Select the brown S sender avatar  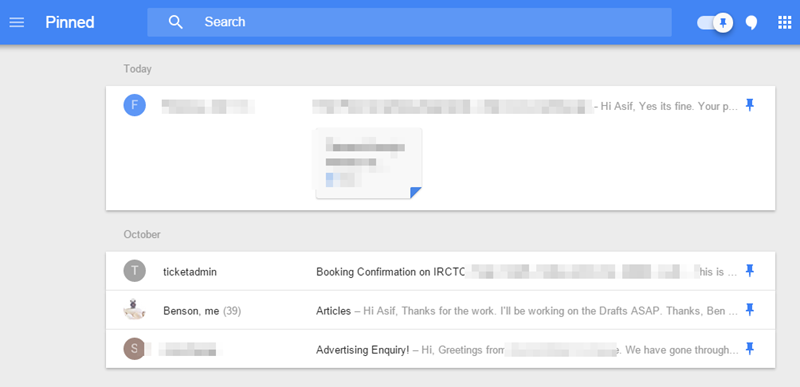point(135,349)
